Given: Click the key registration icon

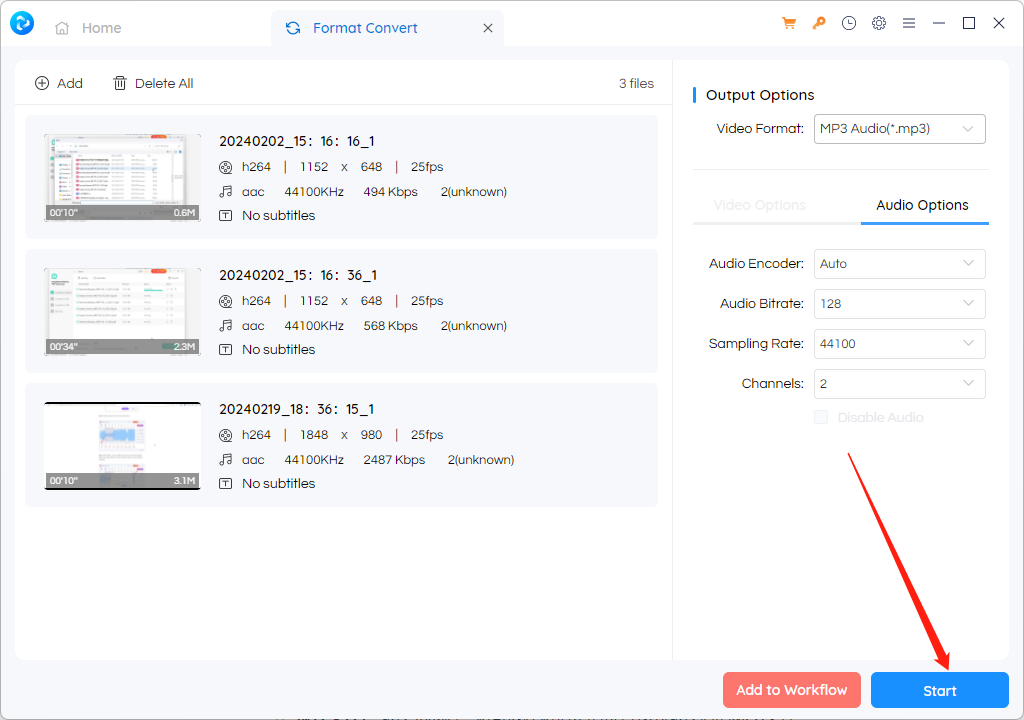Looking at the screenshot, I should pyautogui.click(x=819, y=23).
